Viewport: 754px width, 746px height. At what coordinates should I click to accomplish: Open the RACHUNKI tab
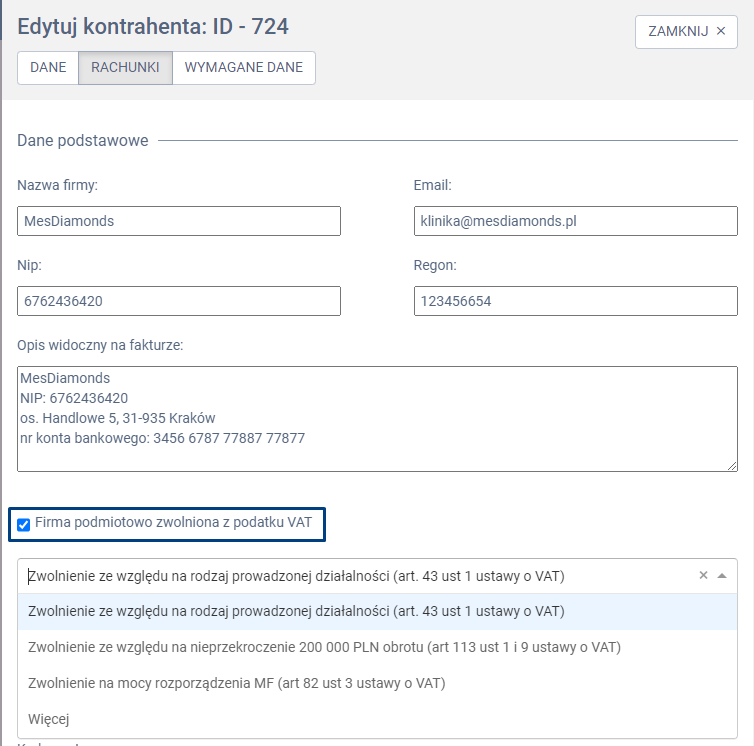pyautogui.click(x=125, y=68)
